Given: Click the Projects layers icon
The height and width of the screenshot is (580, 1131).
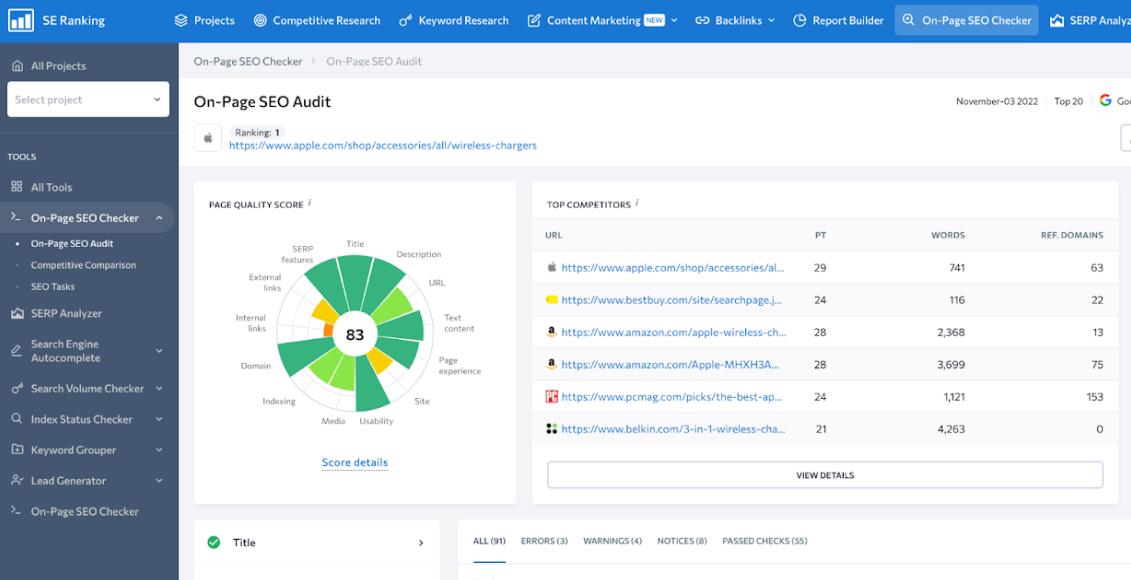Looking at the screenshot, I should coord(181,20).
